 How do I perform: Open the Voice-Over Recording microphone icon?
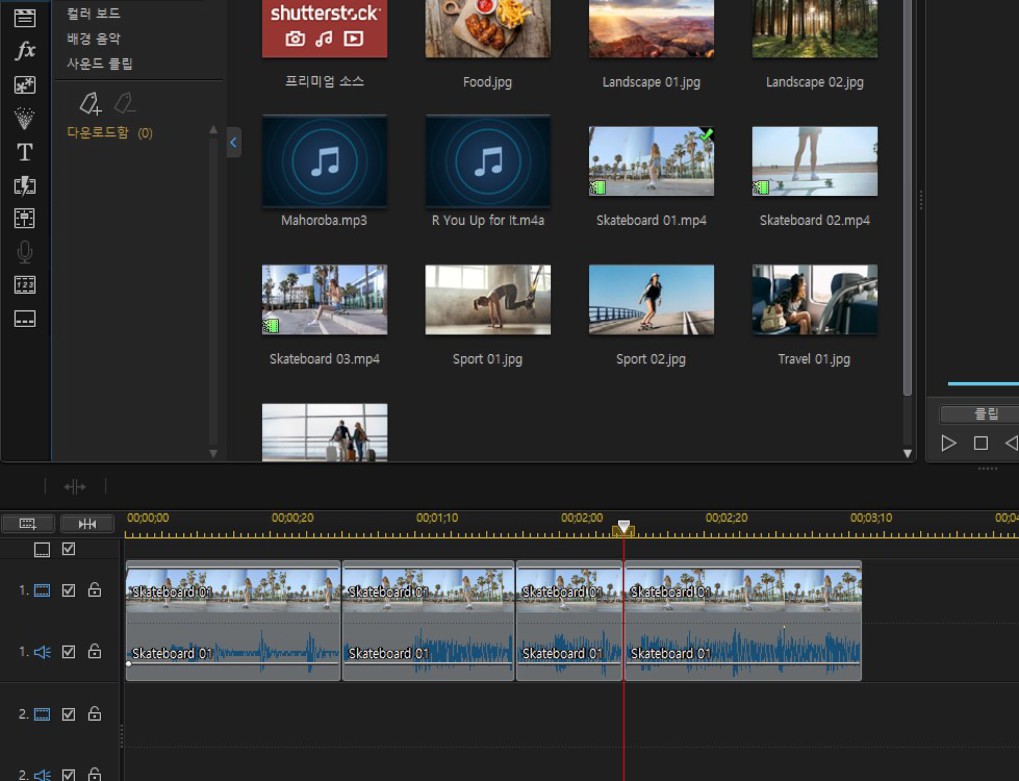pyautogui.click(x=25, y=252)
